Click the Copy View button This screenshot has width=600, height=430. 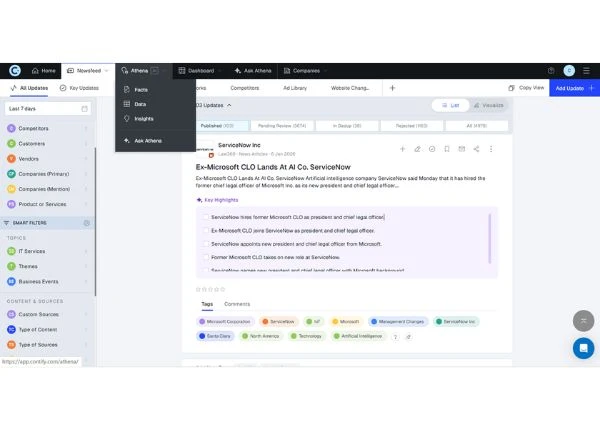click(526, 88)
